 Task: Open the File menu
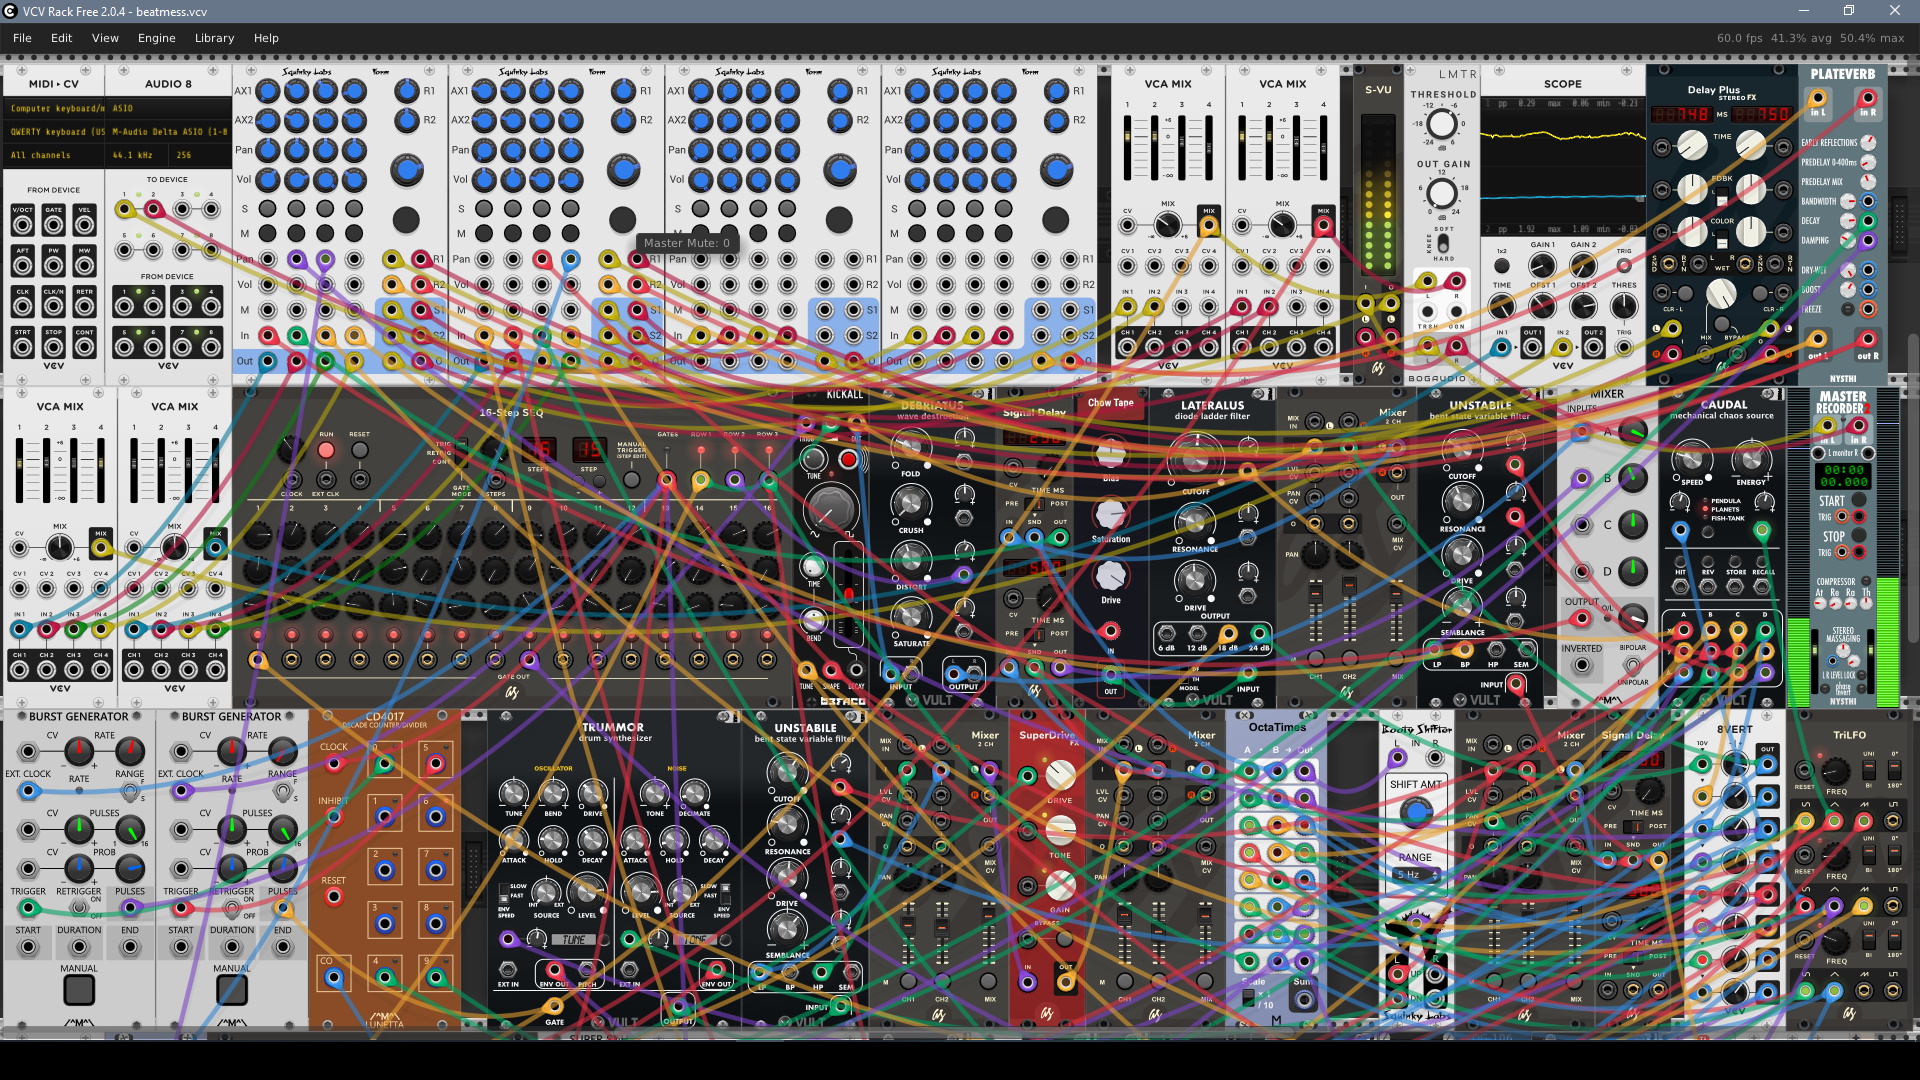click(22, 38)
